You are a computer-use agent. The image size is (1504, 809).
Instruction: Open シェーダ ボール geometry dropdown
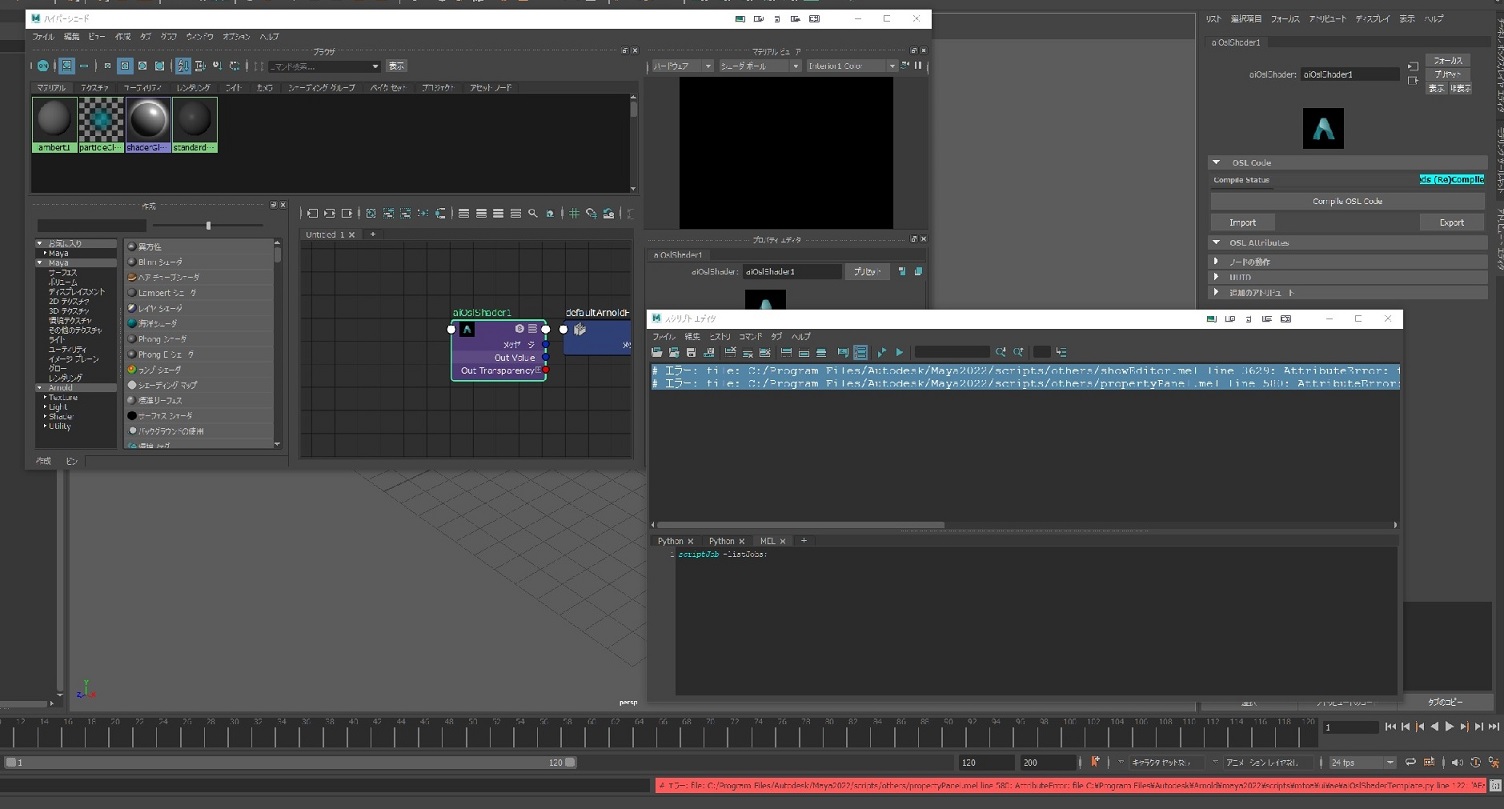point(760,66)
